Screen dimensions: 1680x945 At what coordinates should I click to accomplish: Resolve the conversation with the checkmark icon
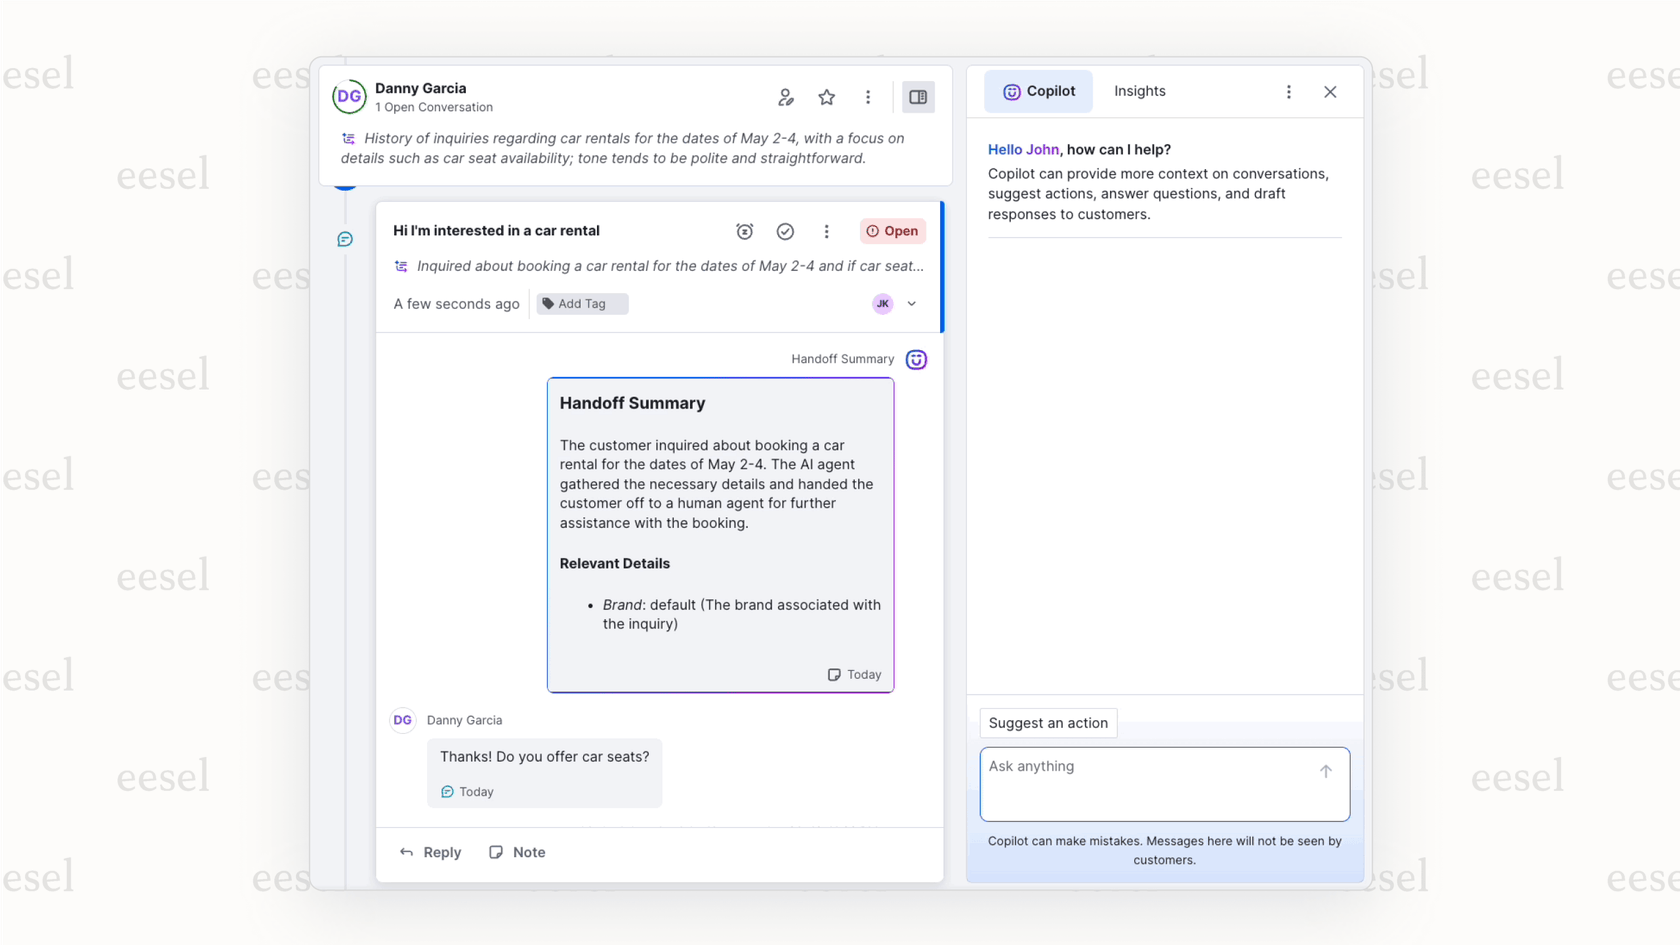(x=785, y=231)
